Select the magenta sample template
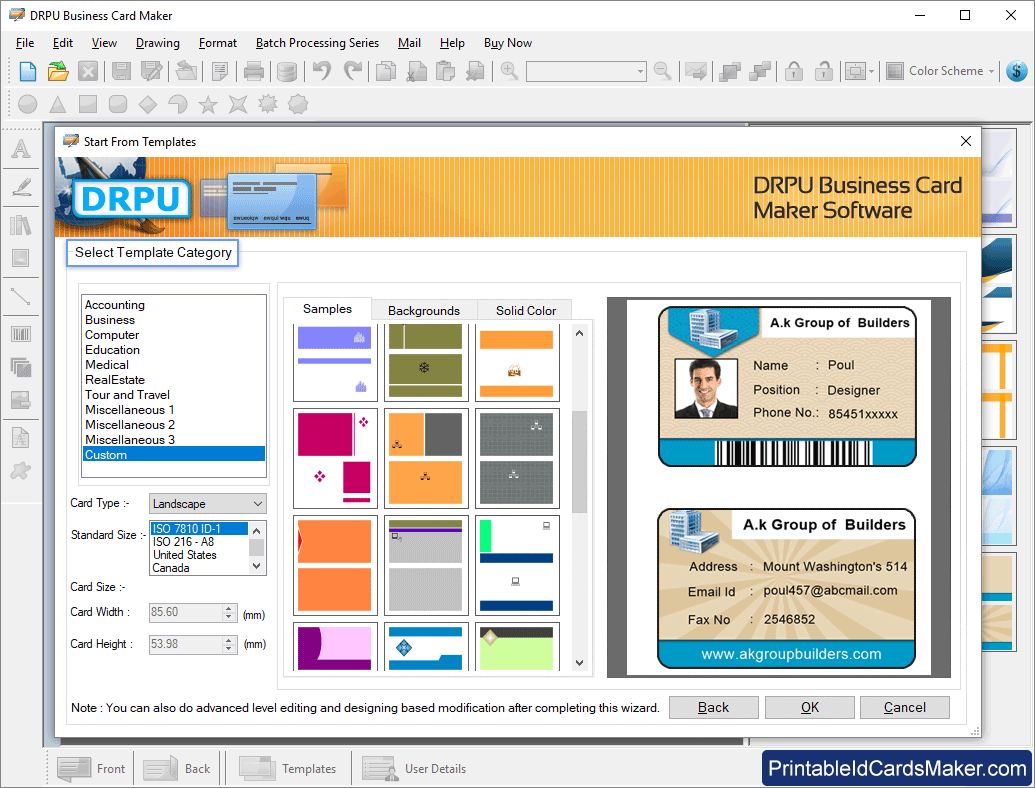Viewport: 1035px width, 788px height. (x=335, y=458)
